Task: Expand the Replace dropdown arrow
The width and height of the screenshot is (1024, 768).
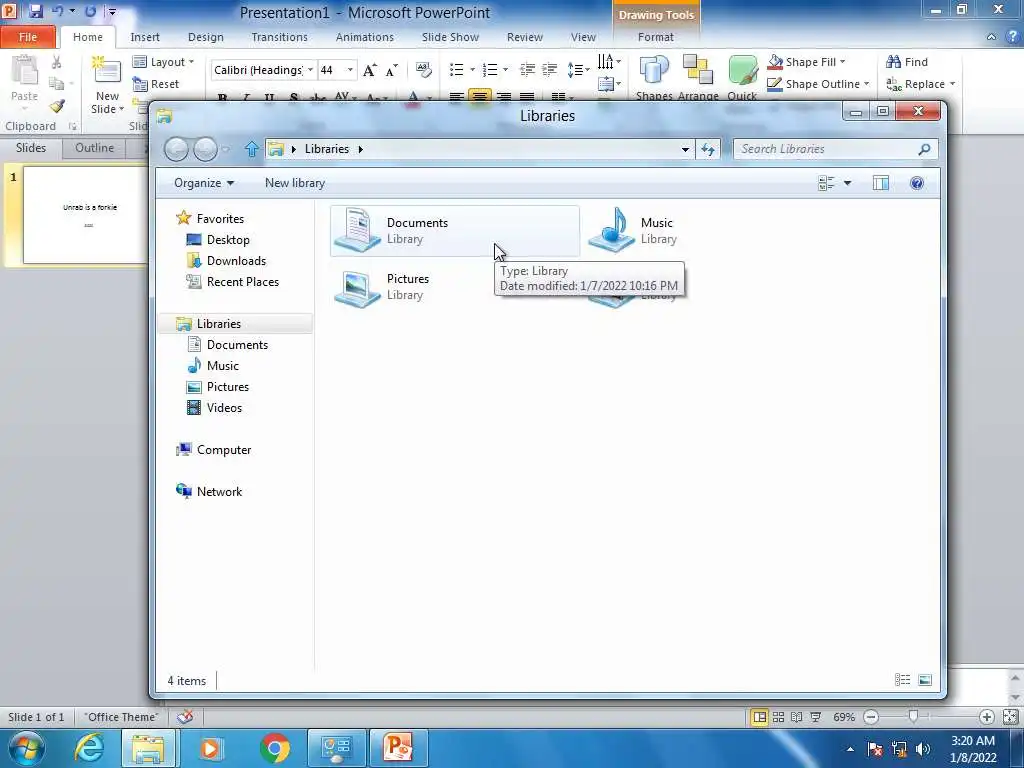Action: click(952, 84)
